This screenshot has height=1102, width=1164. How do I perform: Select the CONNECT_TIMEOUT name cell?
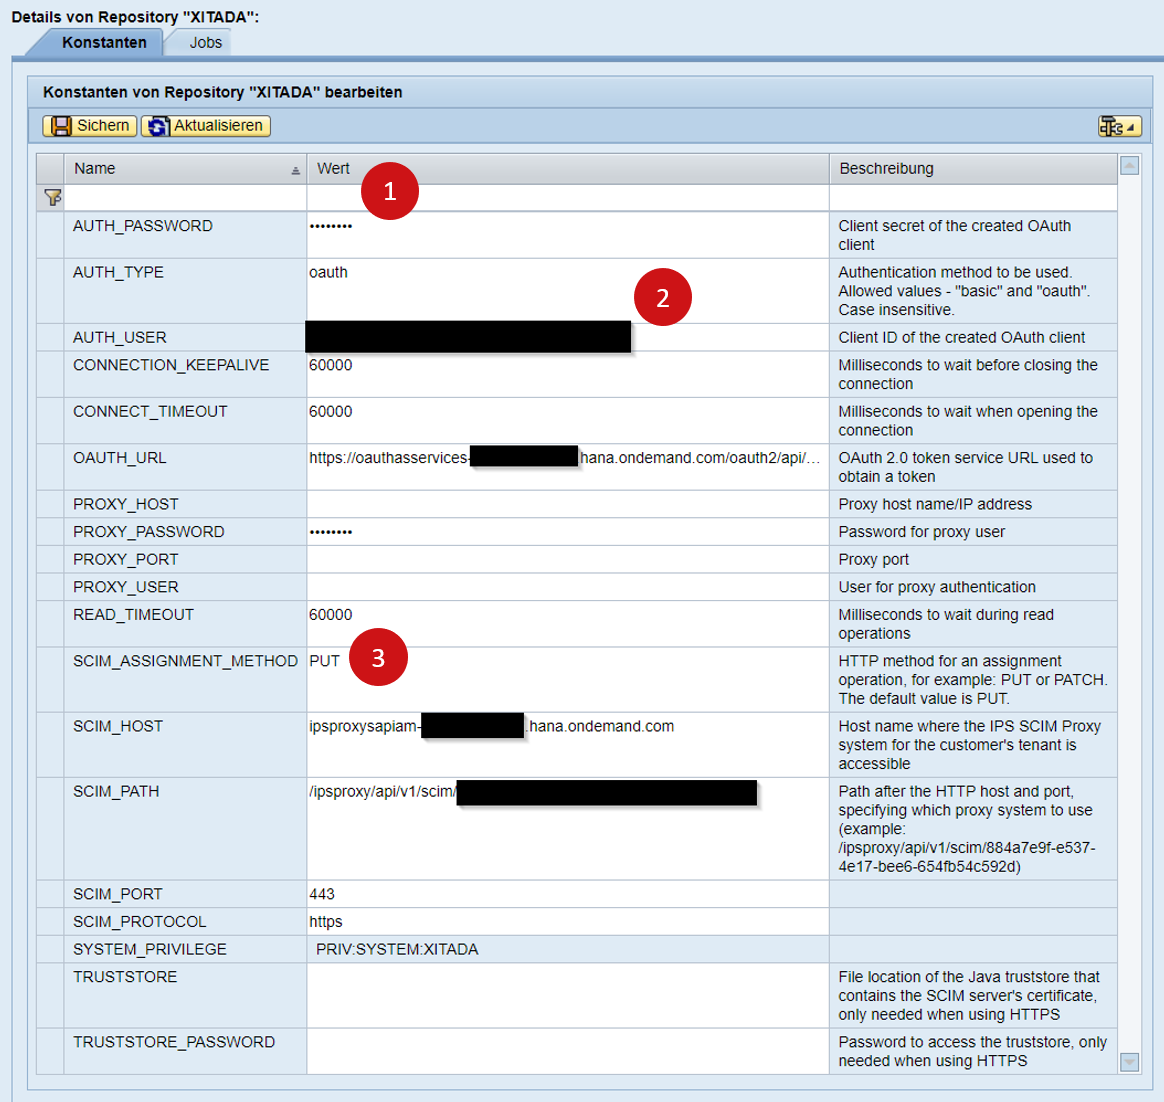coord(185,420)
